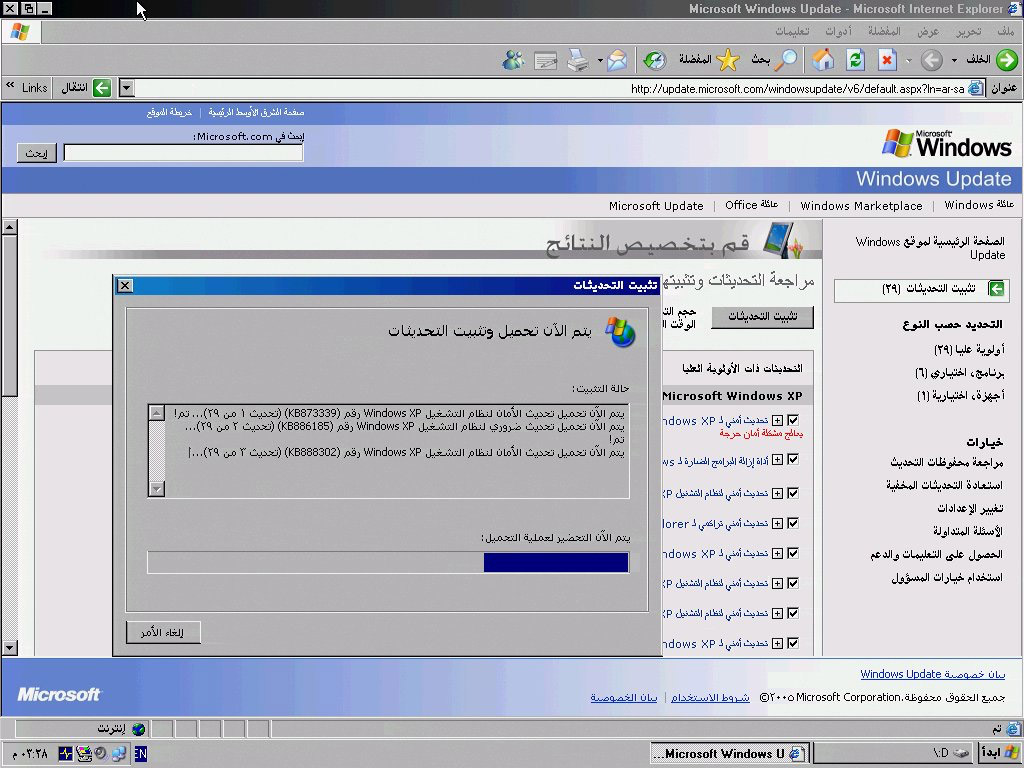Screen dimensions: 1024x768
Task: Open تغيير الإعدادات sidebar link
Action: pos(970,508)
